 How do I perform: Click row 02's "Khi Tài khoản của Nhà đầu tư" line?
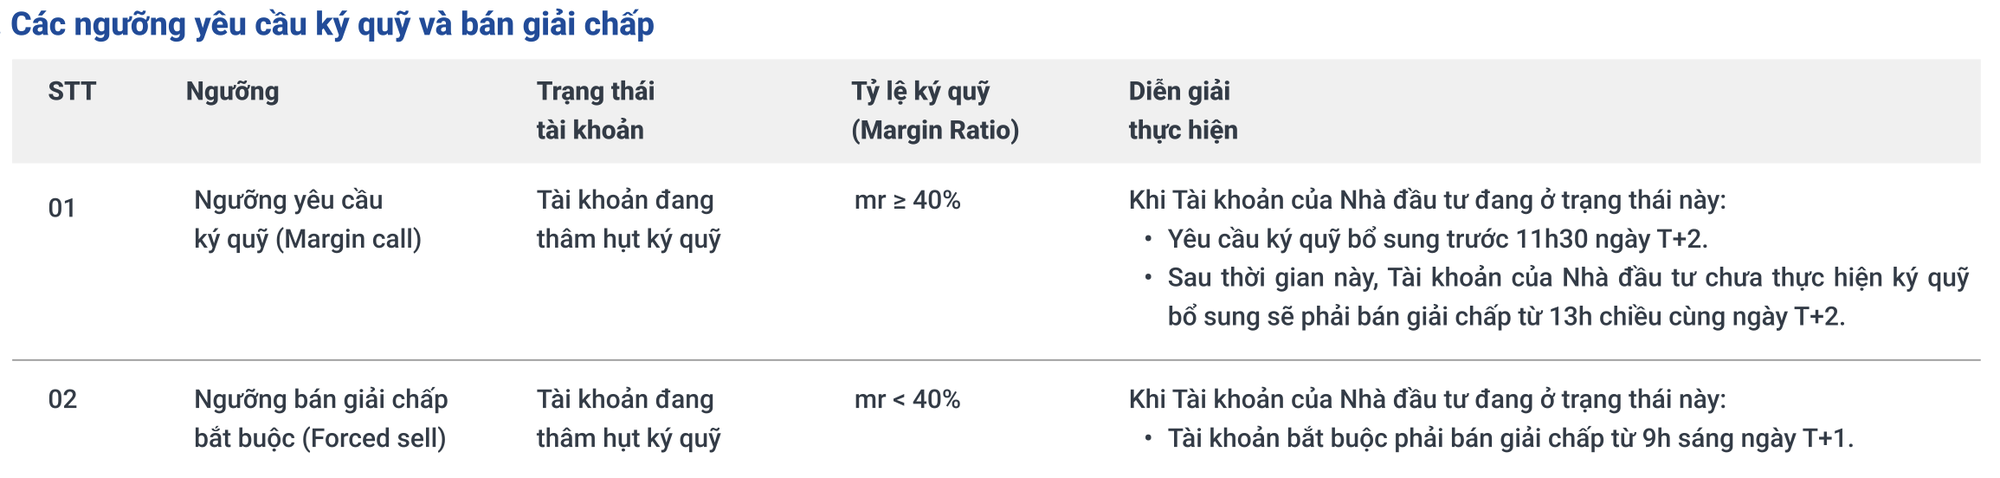pos(1427,400)
